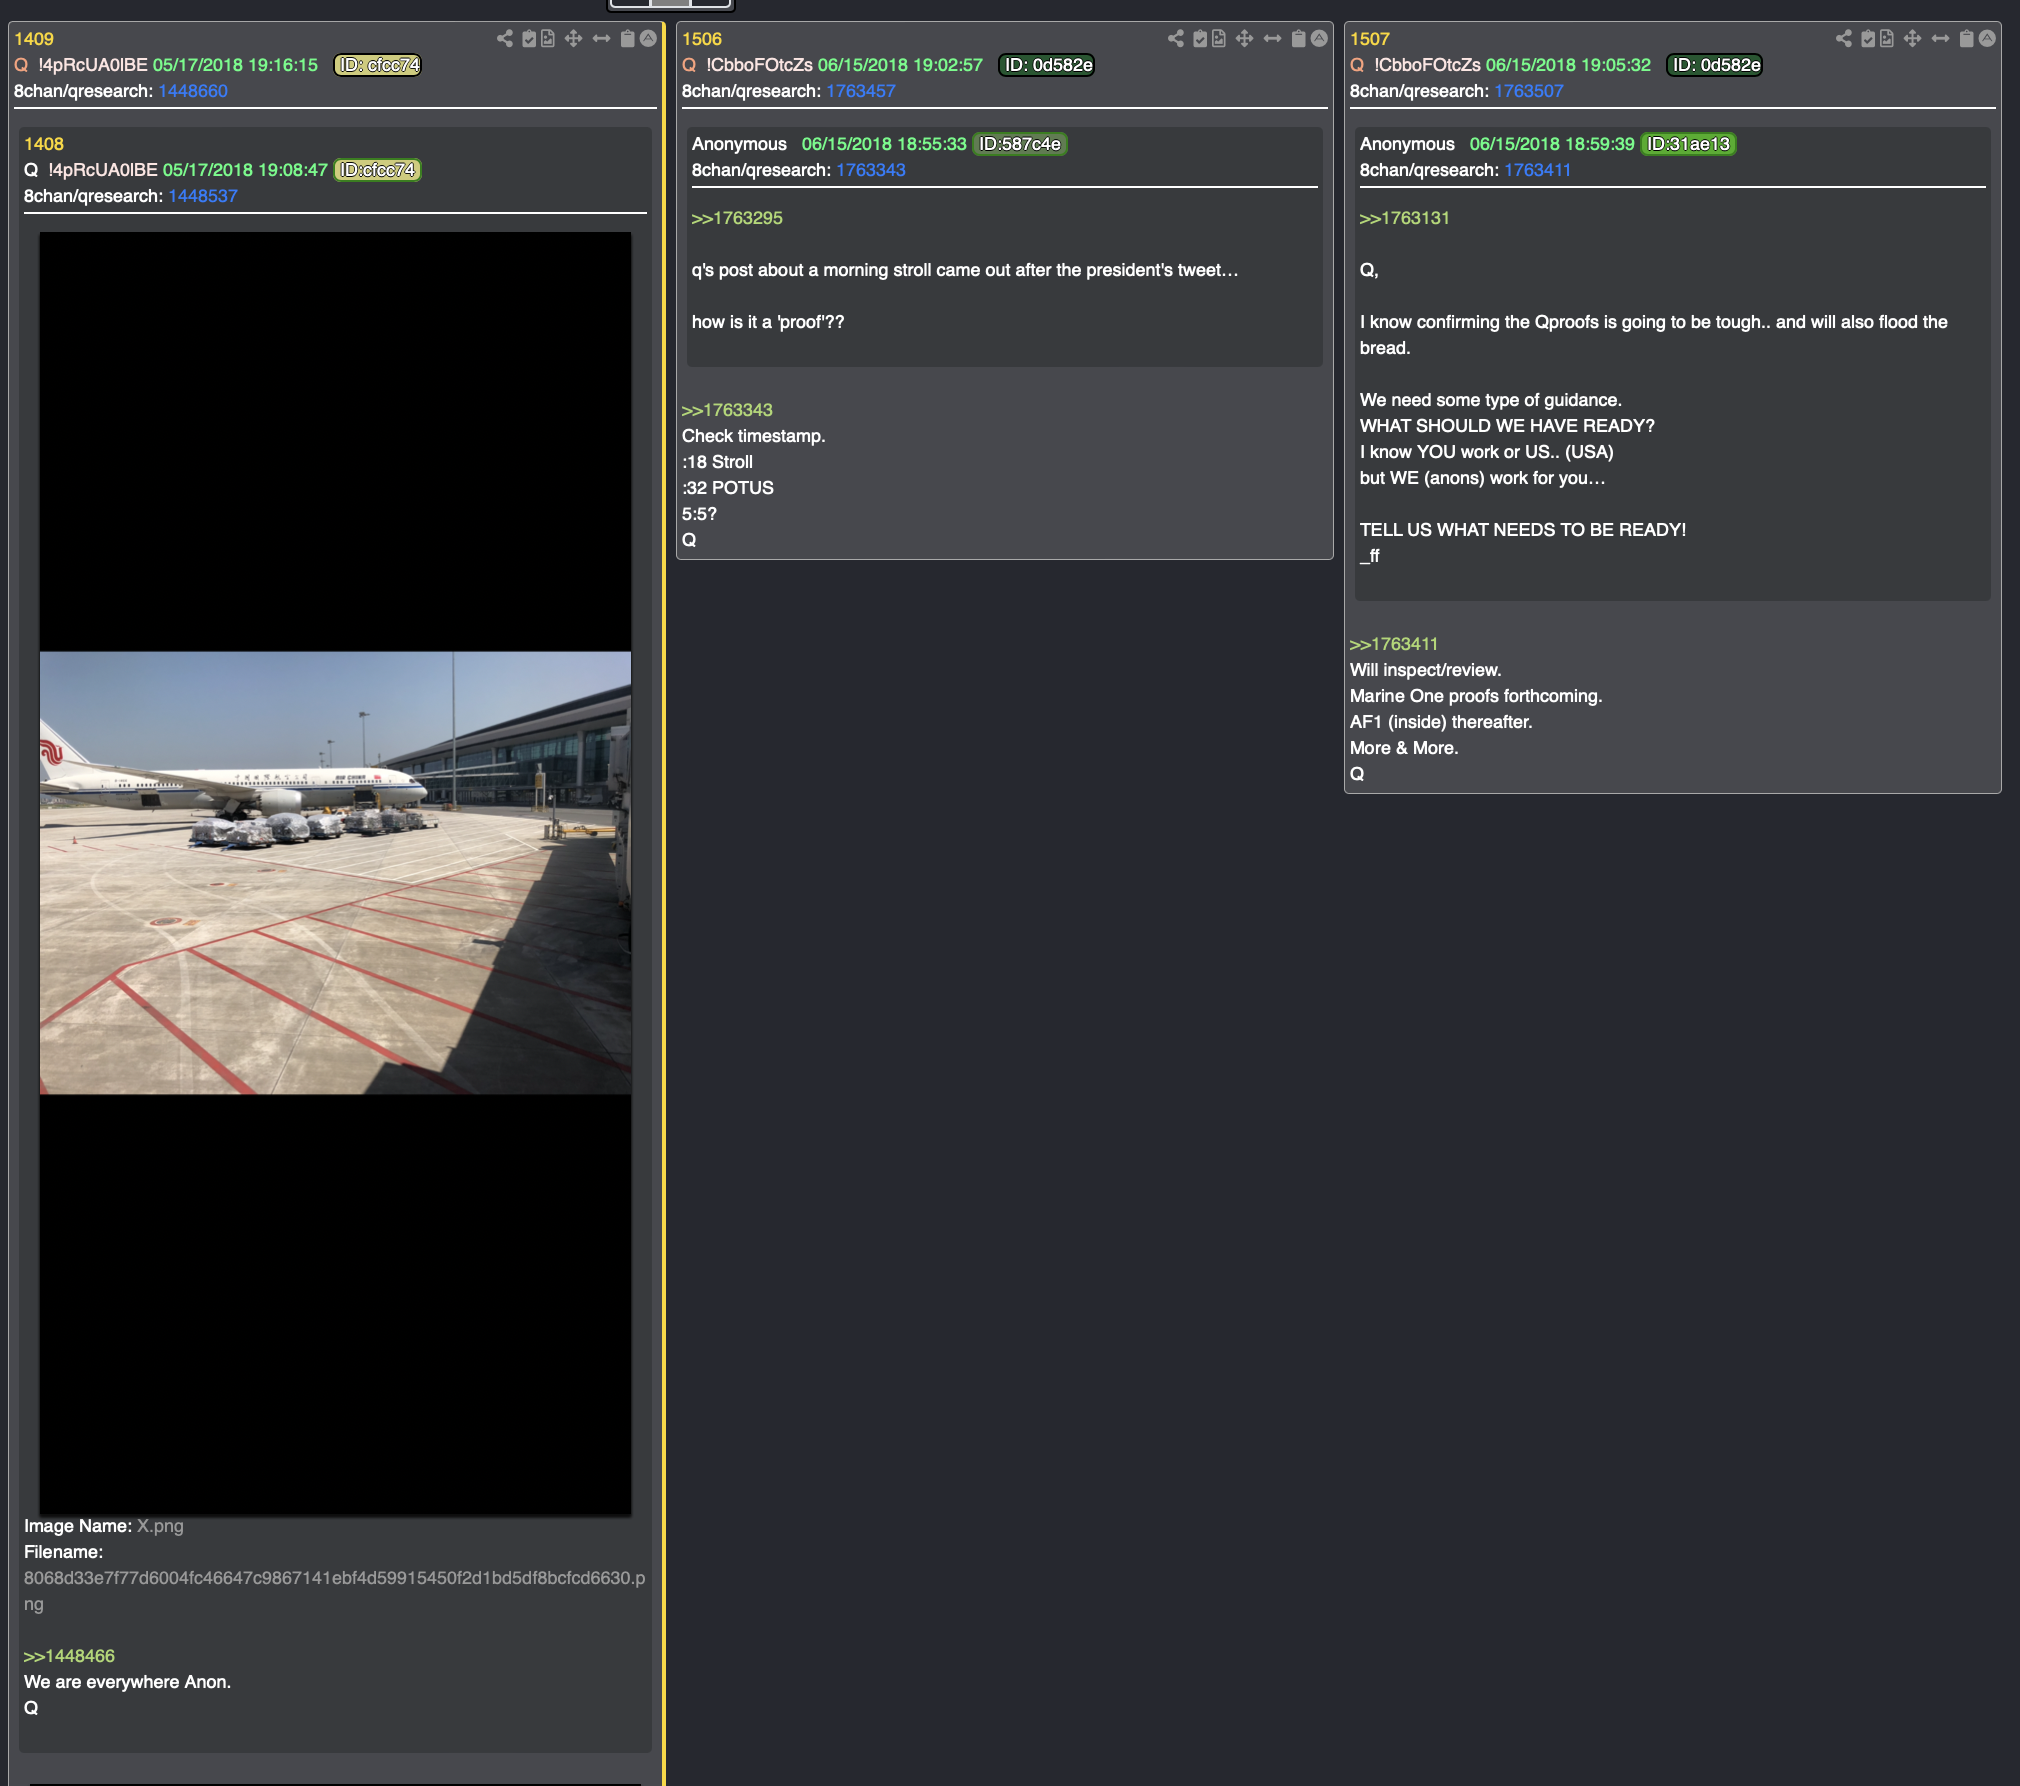Viewport: 2020px width, 1786px height.
Task: Open qresearch link 1448660
Action: click(x=193, y=91)
